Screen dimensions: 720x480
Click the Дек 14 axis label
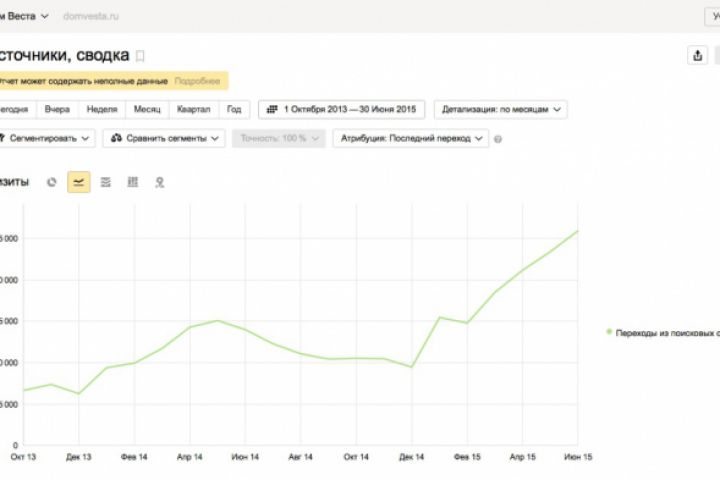[411, 457]
